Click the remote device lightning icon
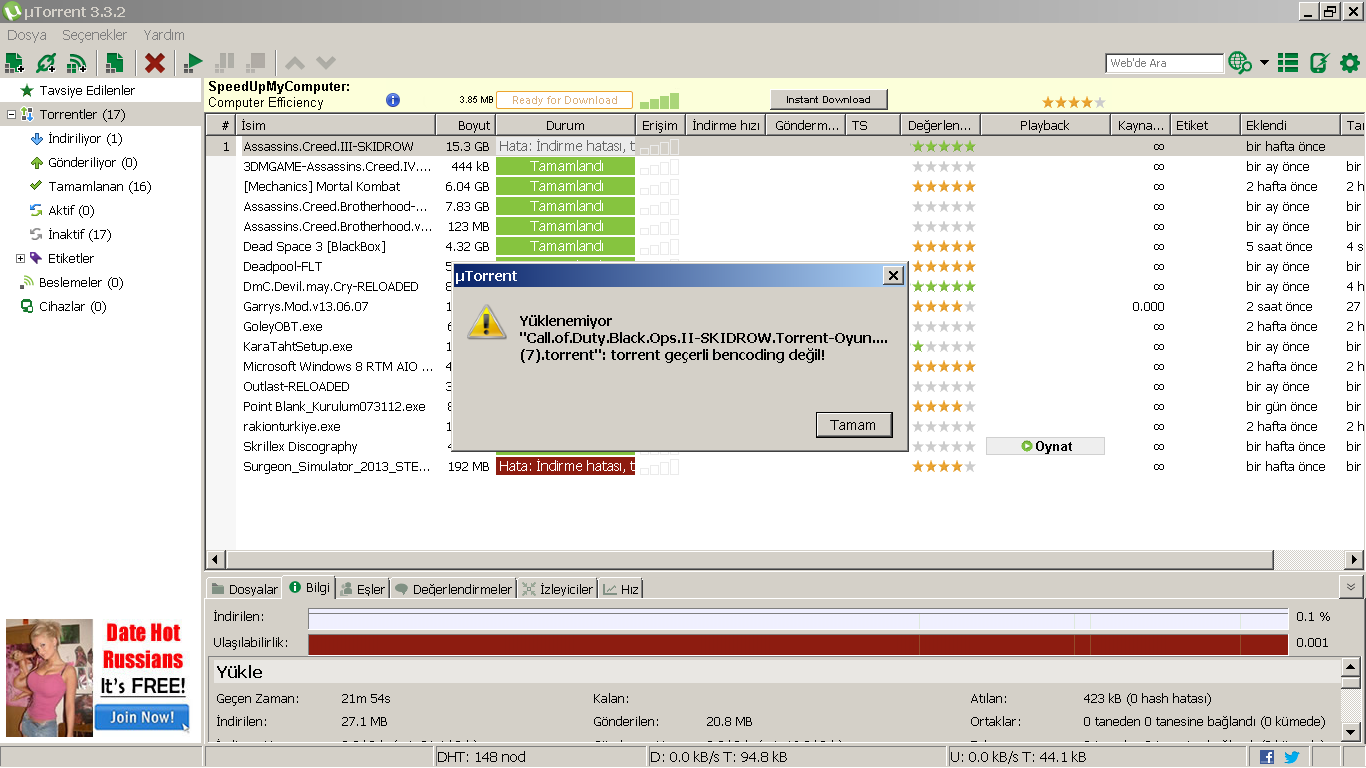Screen dimensions: 1366x768 (1319, 63)
